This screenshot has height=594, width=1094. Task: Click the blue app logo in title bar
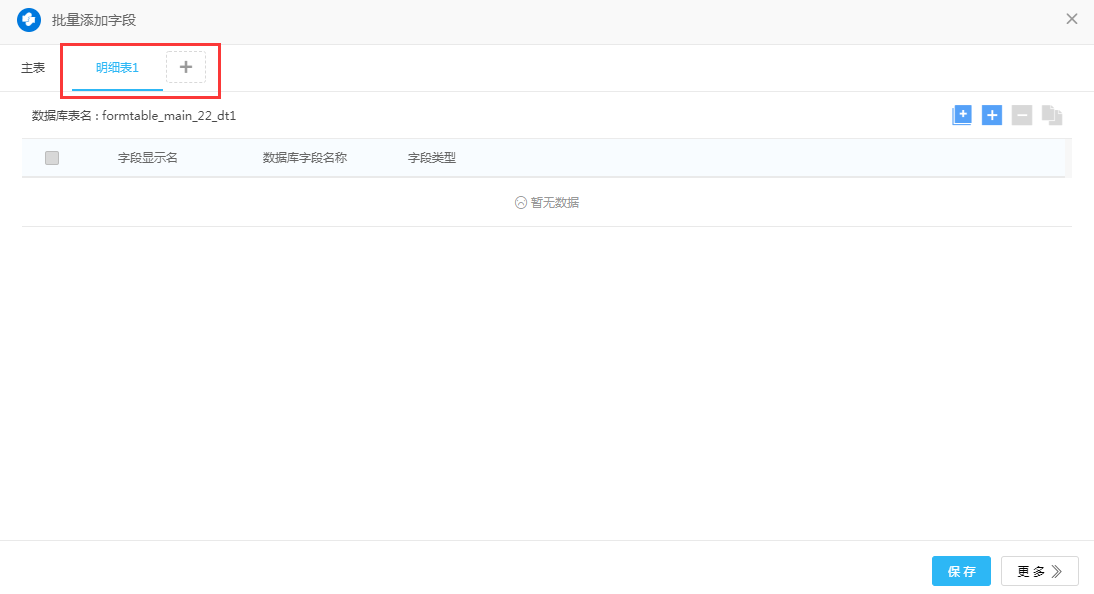click(x=29, y=19)
